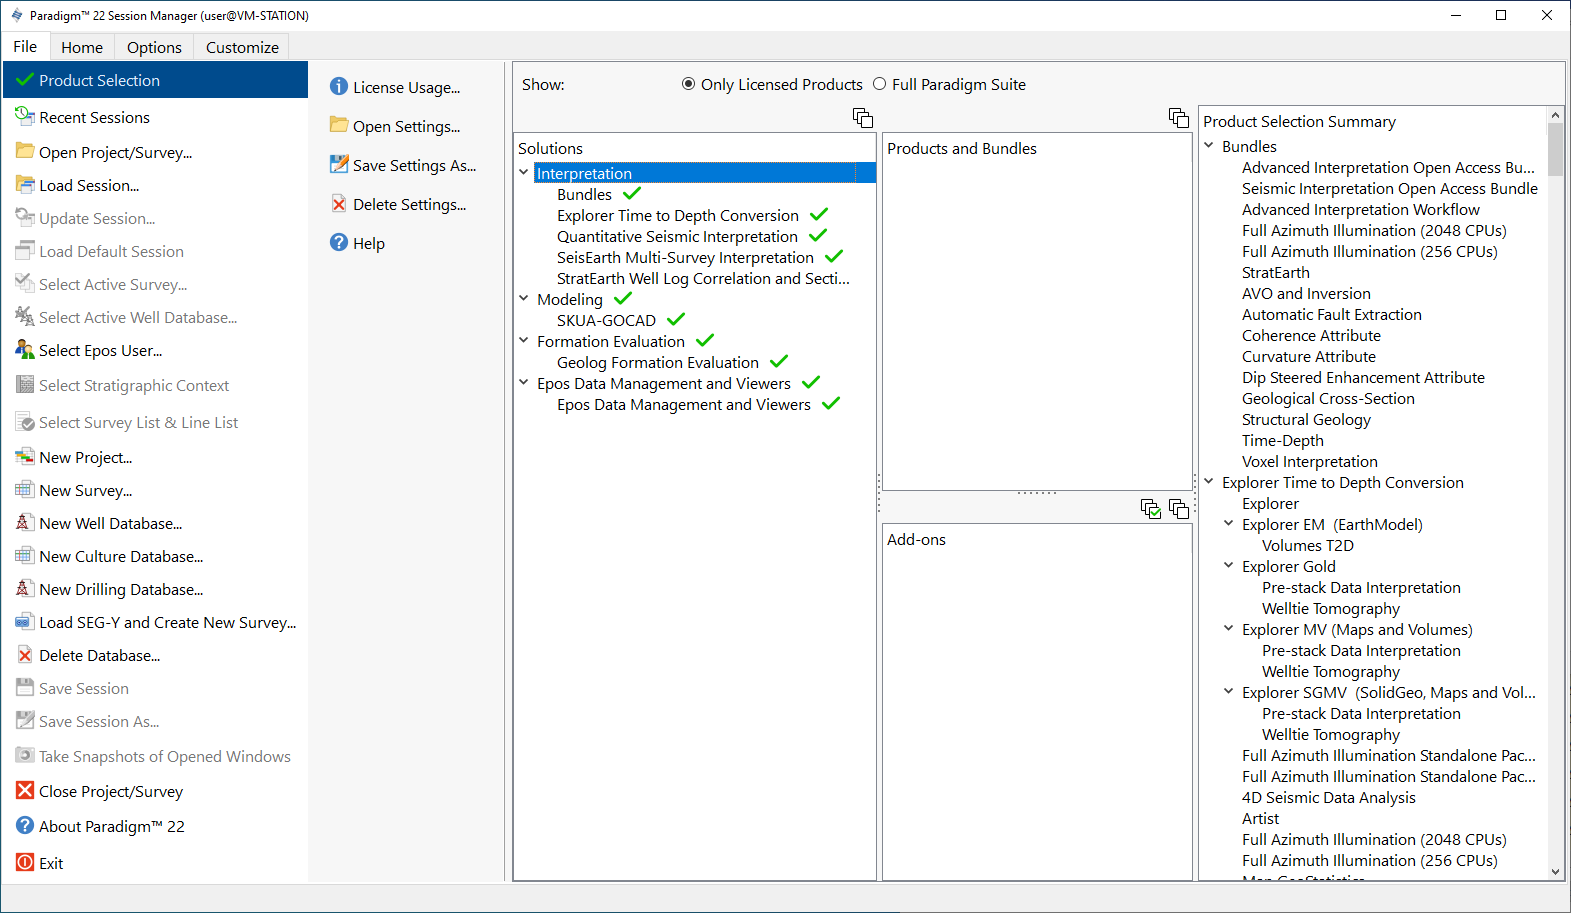Click Delete Settings... label
The width and height of the screenshot is (1571, 913).
click(409, 204)
